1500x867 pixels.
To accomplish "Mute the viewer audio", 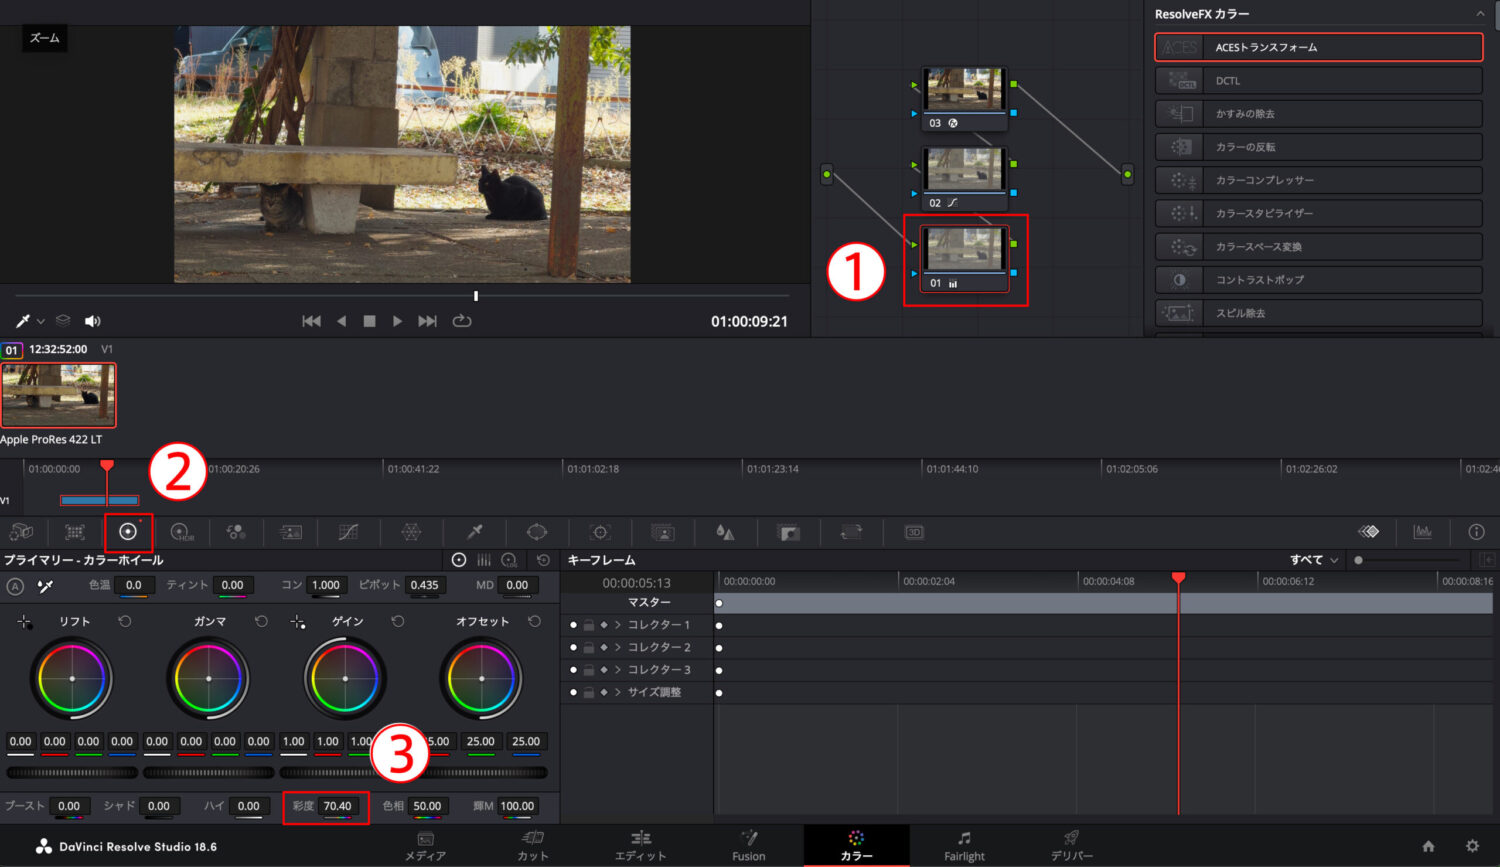I will [x=93, y=321].
